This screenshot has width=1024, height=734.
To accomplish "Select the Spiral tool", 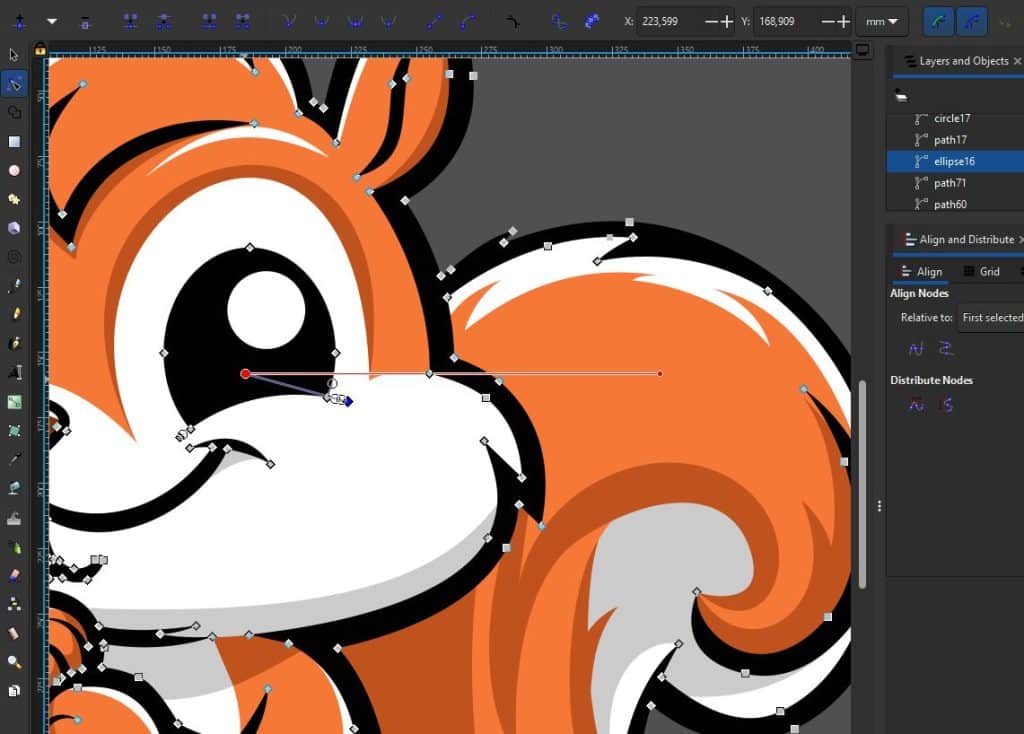I will click(x=14, y=257).
